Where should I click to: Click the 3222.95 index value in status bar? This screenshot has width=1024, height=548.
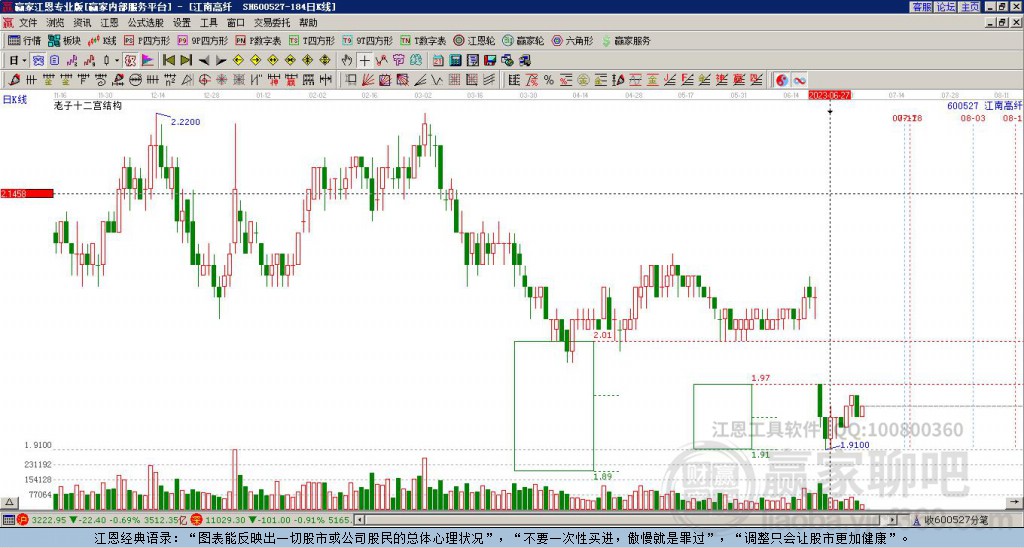pos(49,520)
